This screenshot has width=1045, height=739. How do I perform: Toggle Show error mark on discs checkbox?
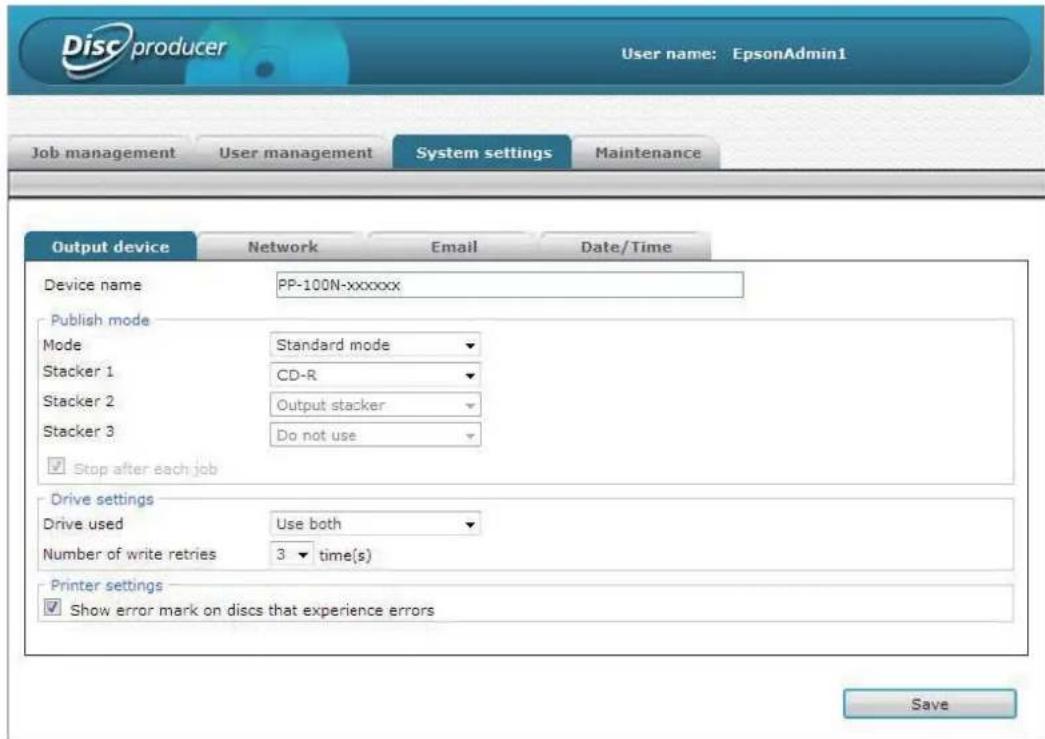click(53, 607)
